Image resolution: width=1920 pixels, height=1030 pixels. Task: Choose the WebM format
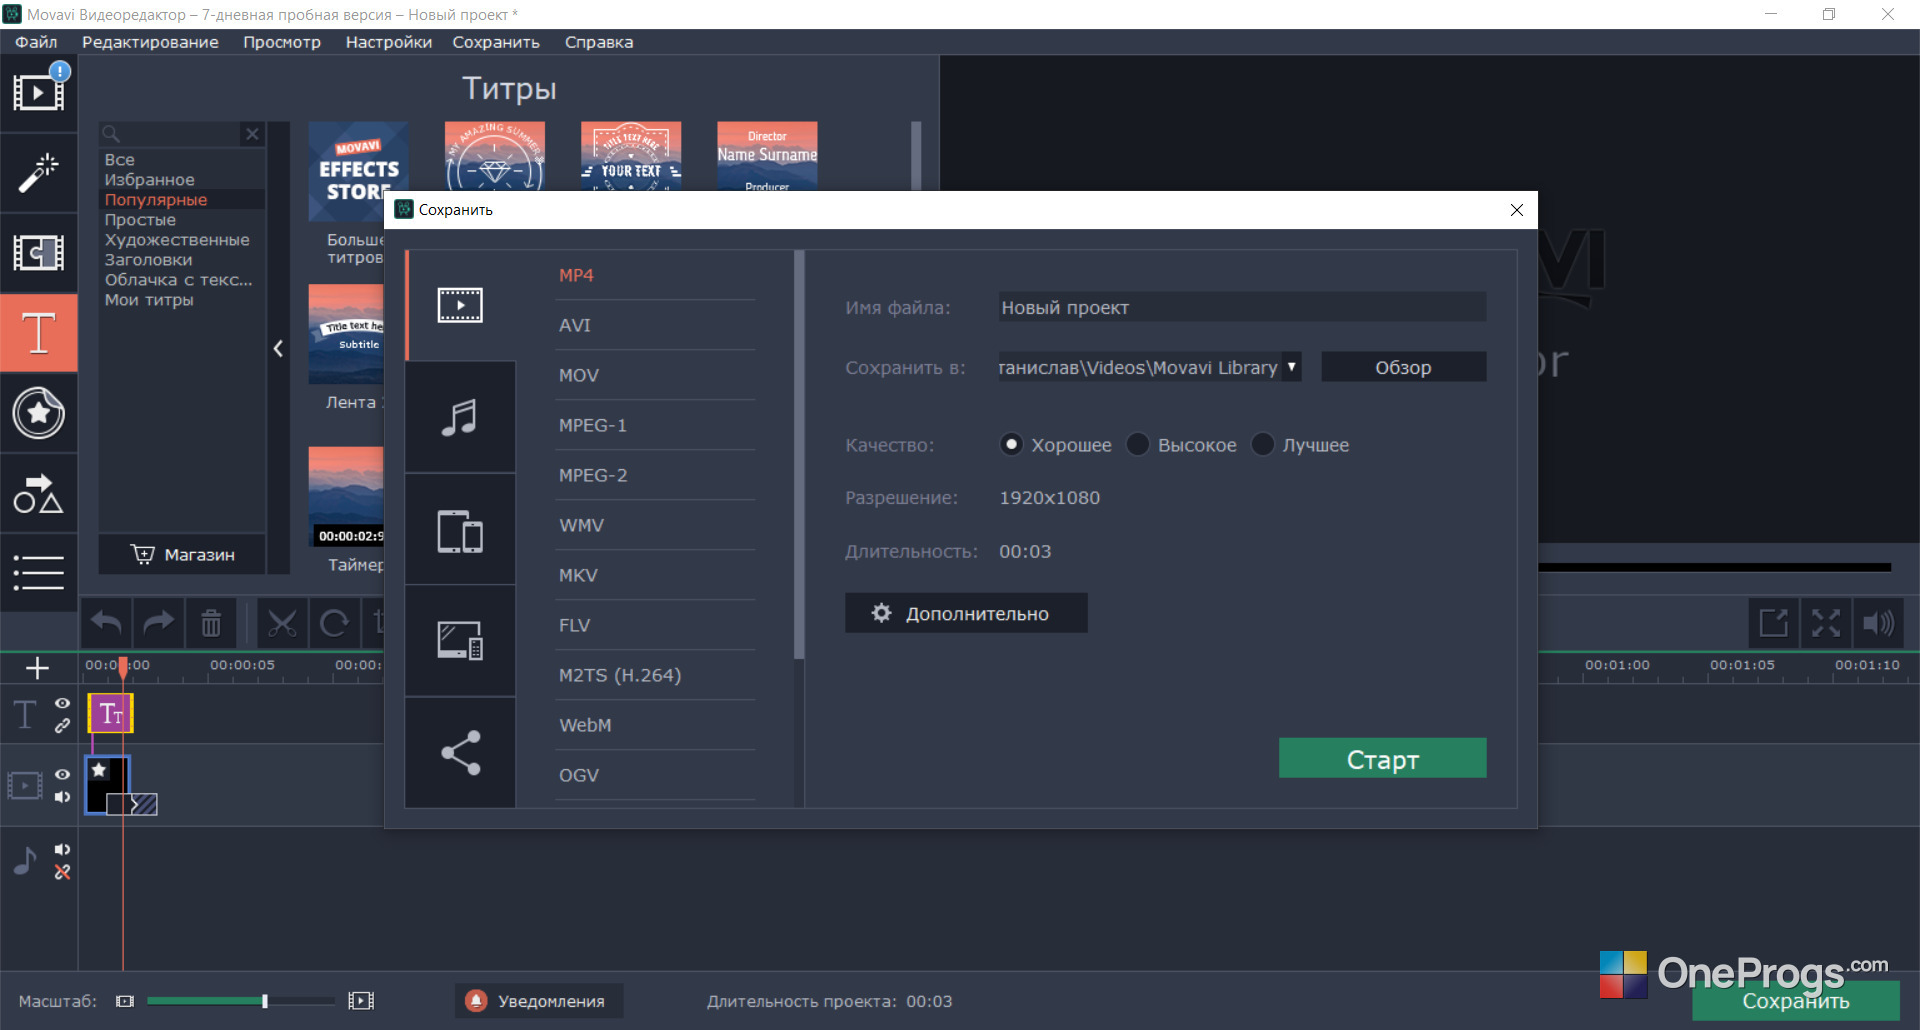point(655,725)
